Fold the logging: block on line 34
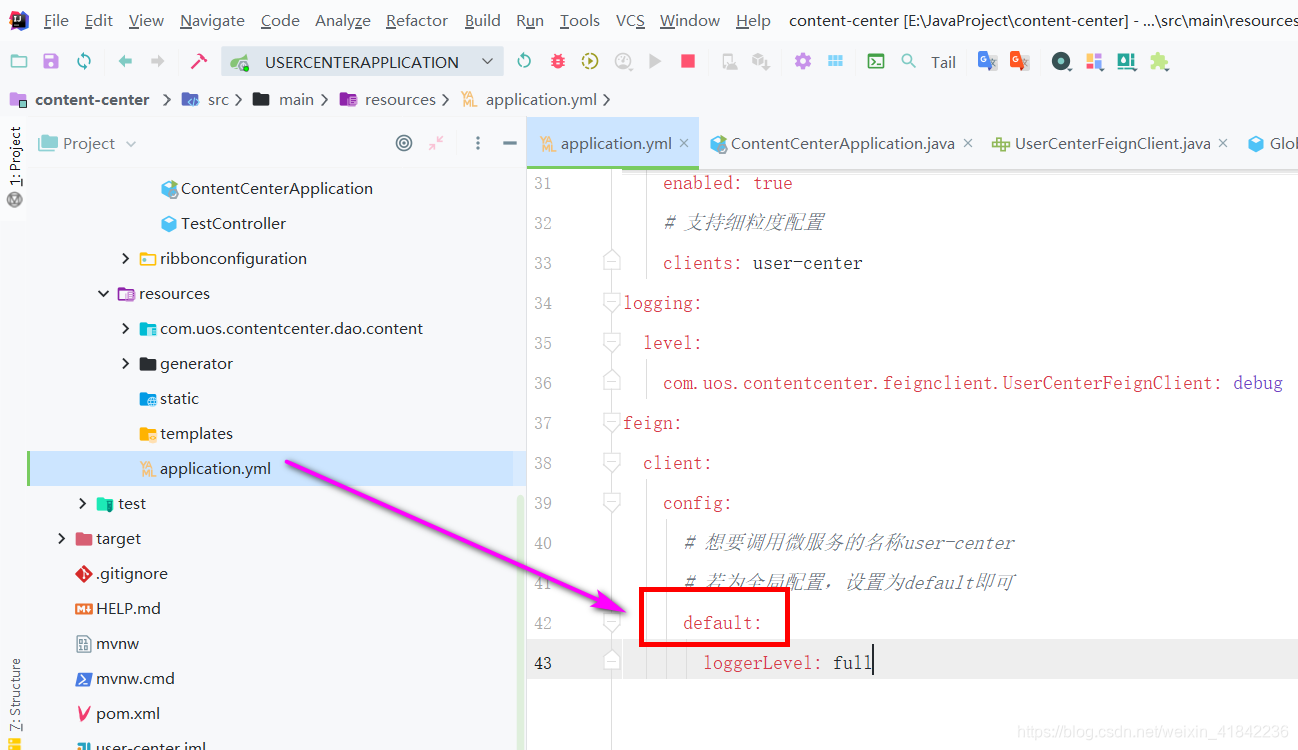 (x=611, y=302)
